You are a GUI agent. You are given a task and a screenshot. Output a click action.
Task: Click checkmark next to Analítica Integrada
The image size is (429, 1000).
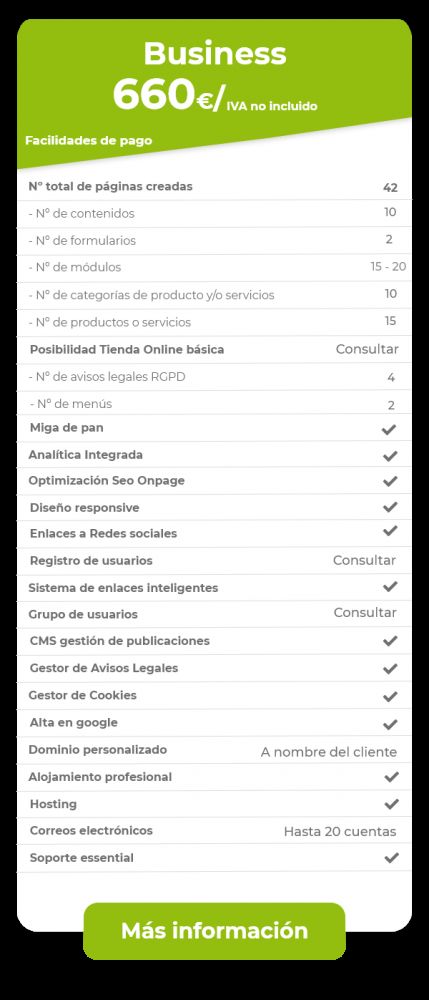tap(390, 456)
